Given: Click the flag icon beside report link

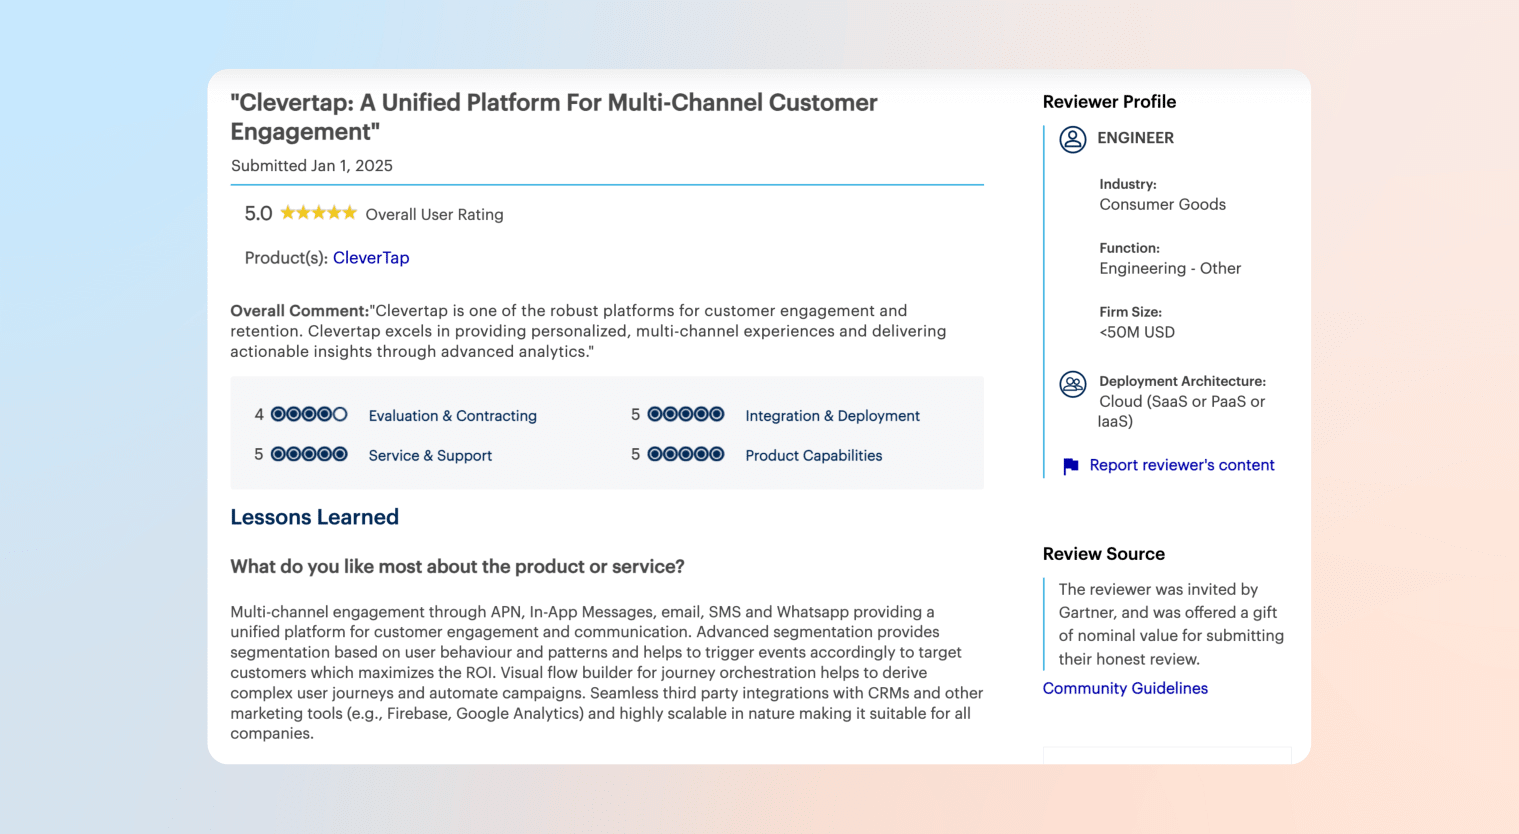Looking at the screenshot, I should tap(1069, 466).
